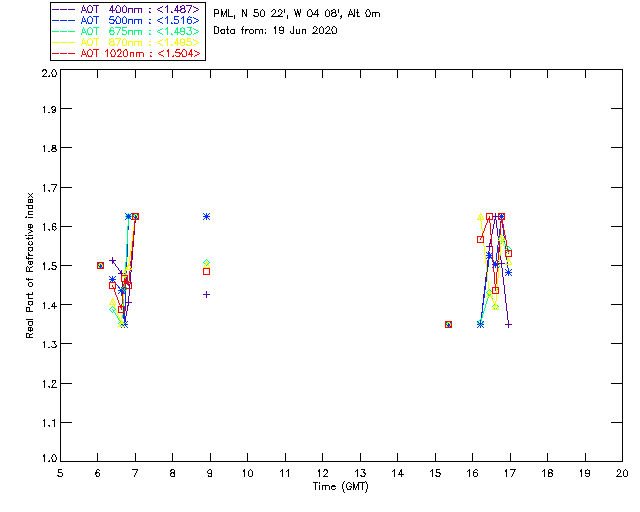This screenshot has height=512, width=640.
Task: Click the 'Time (GMT)' x-axis label
Action: pos(340,487)
